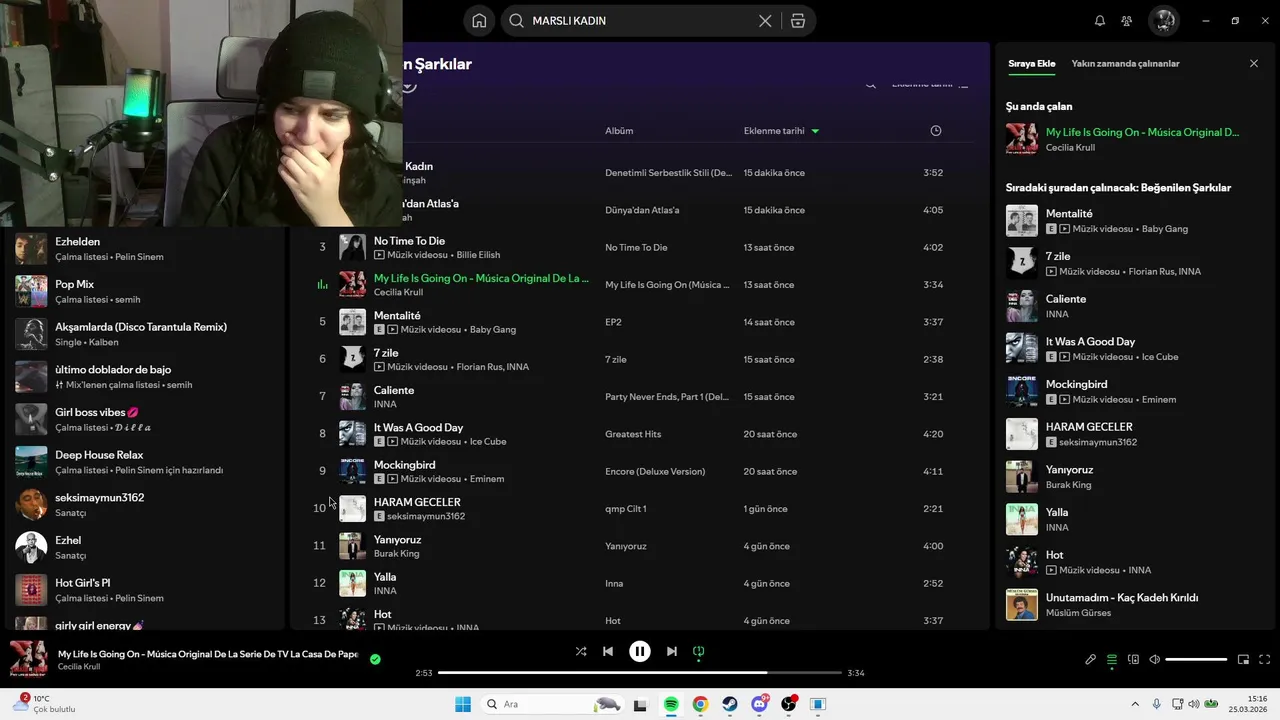Open Ezhel artist in sidebar
Image resolution: width=1280 pixels, height=720 pixels.
(x=145, y=547)
